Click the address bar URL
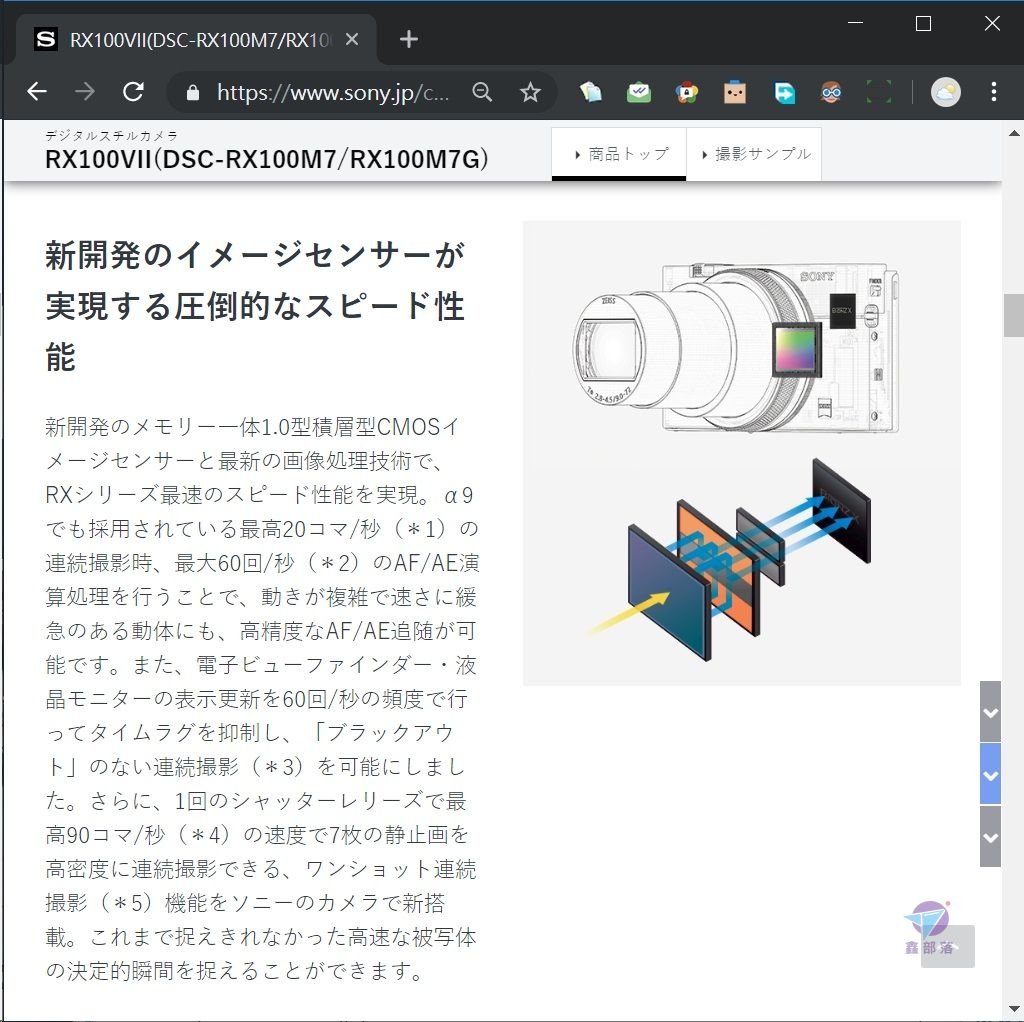The image size is (1024, 1022). coord(333,93)
